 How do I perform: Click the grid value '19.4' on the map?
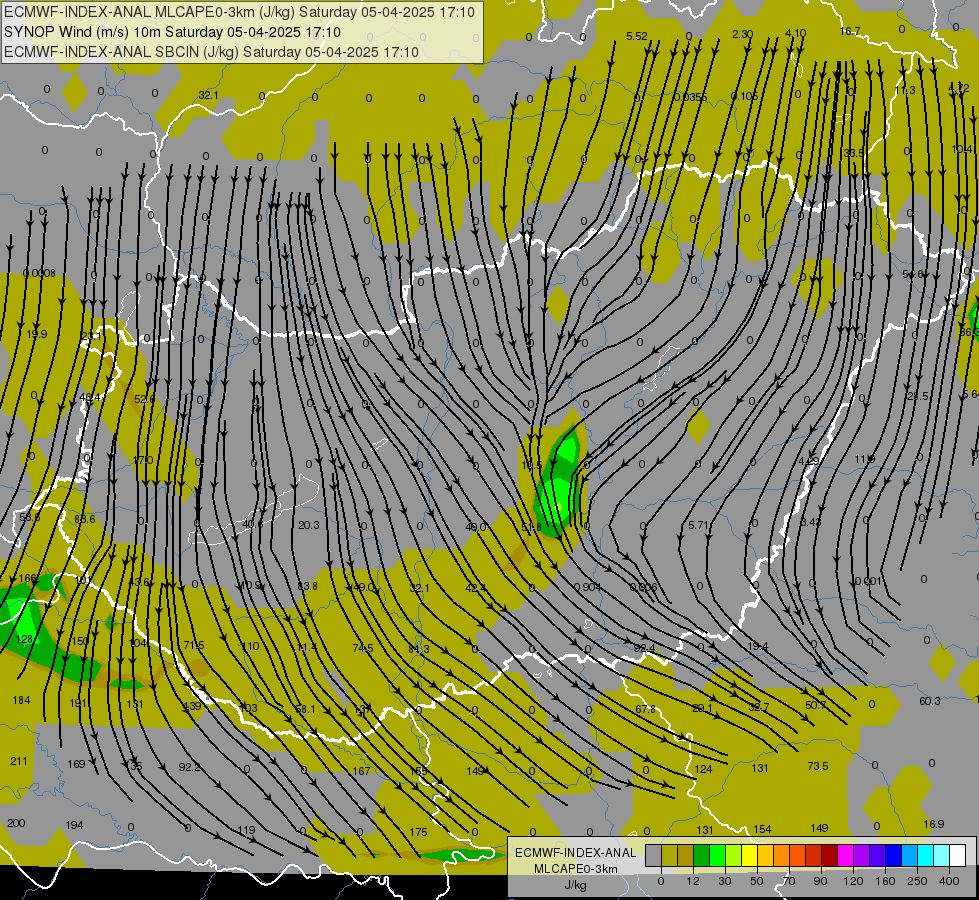pyautogui.click(x=757, y=646)
